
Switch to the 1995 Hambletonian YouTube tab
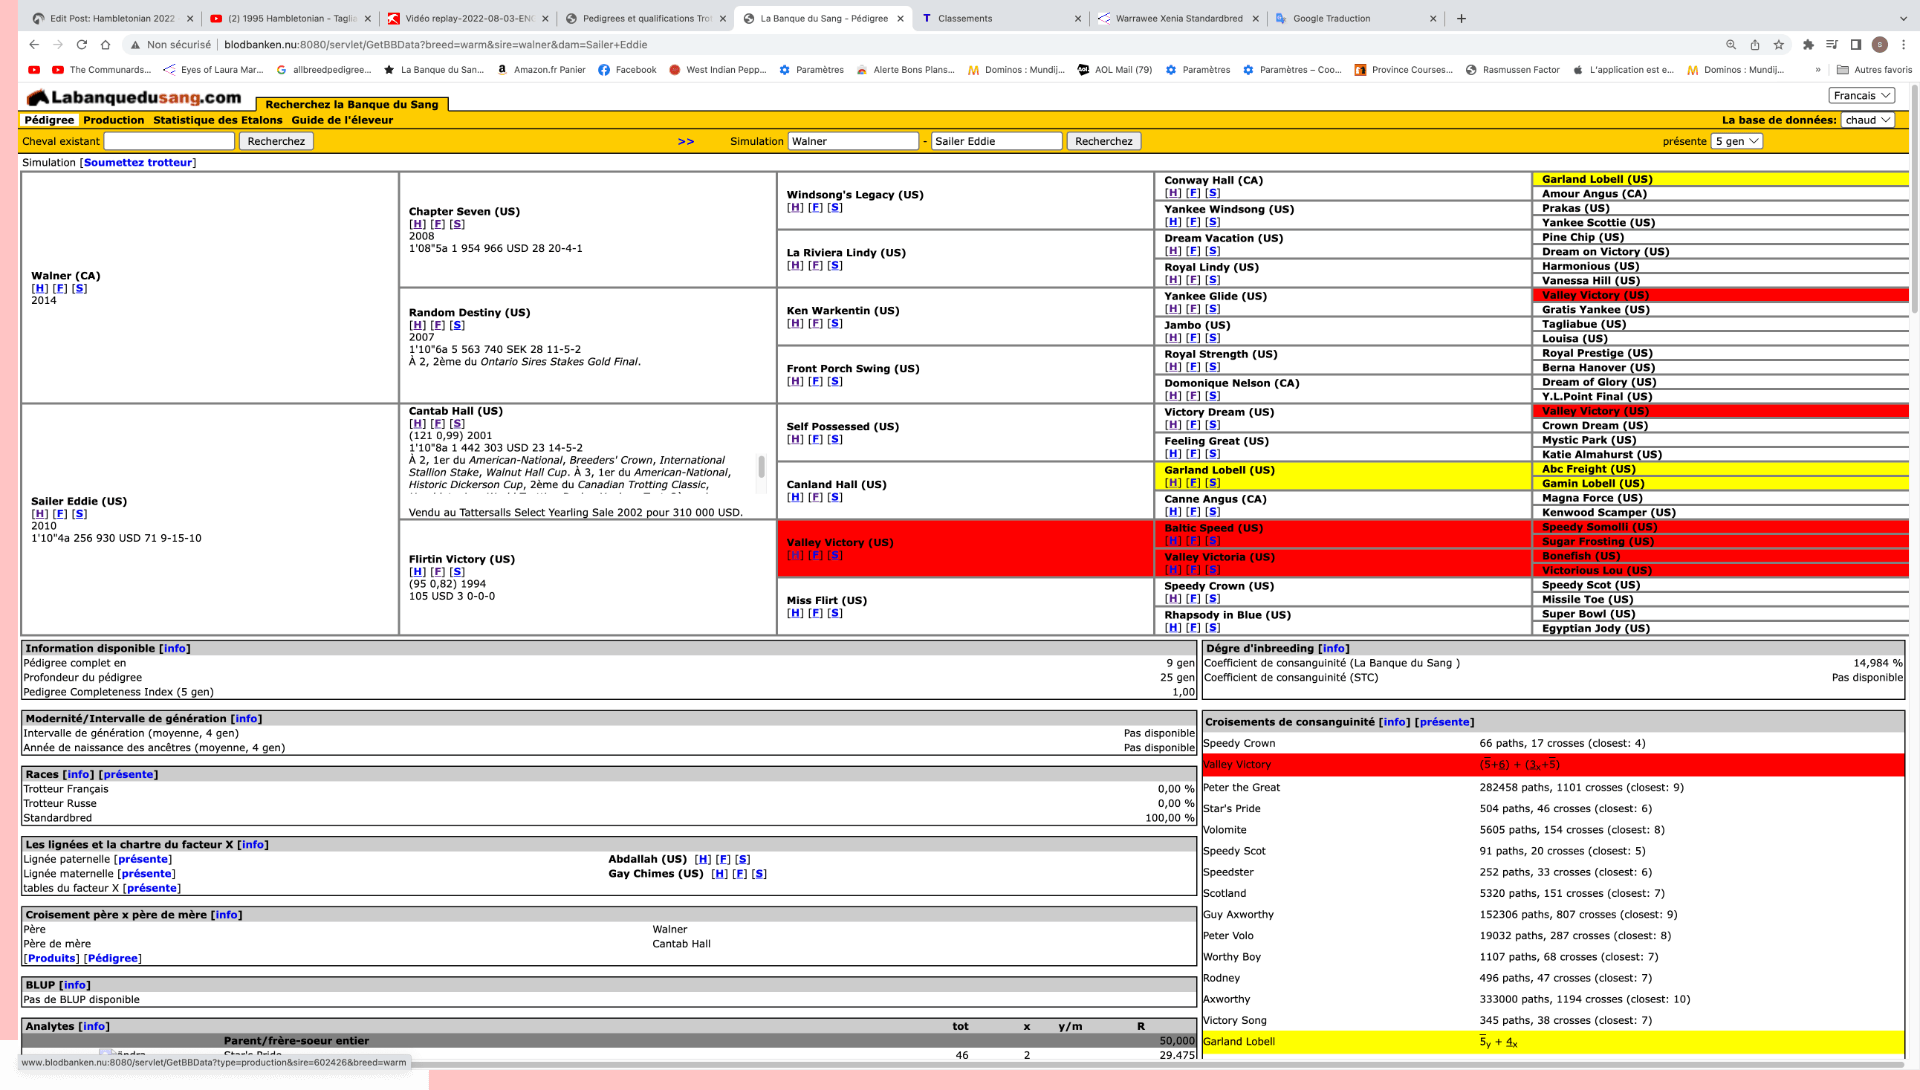click(290, 18)
